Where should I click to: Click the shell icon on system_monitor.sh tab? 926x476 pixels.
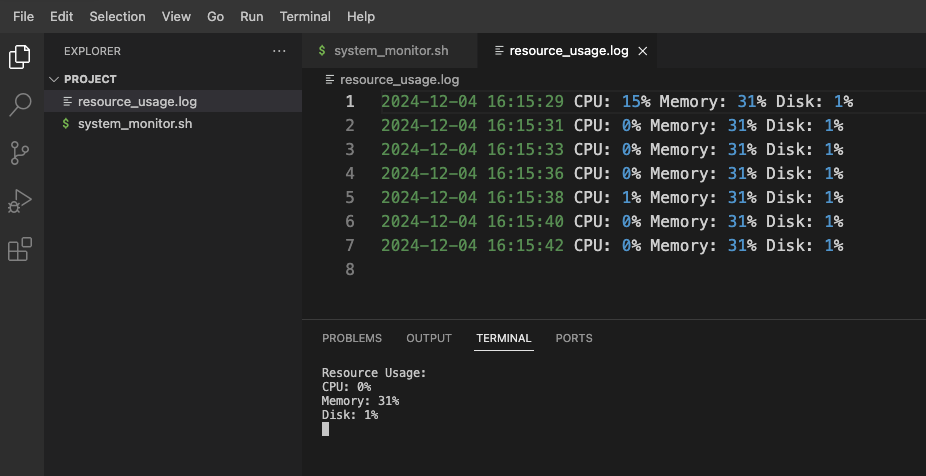coord(322,51)
